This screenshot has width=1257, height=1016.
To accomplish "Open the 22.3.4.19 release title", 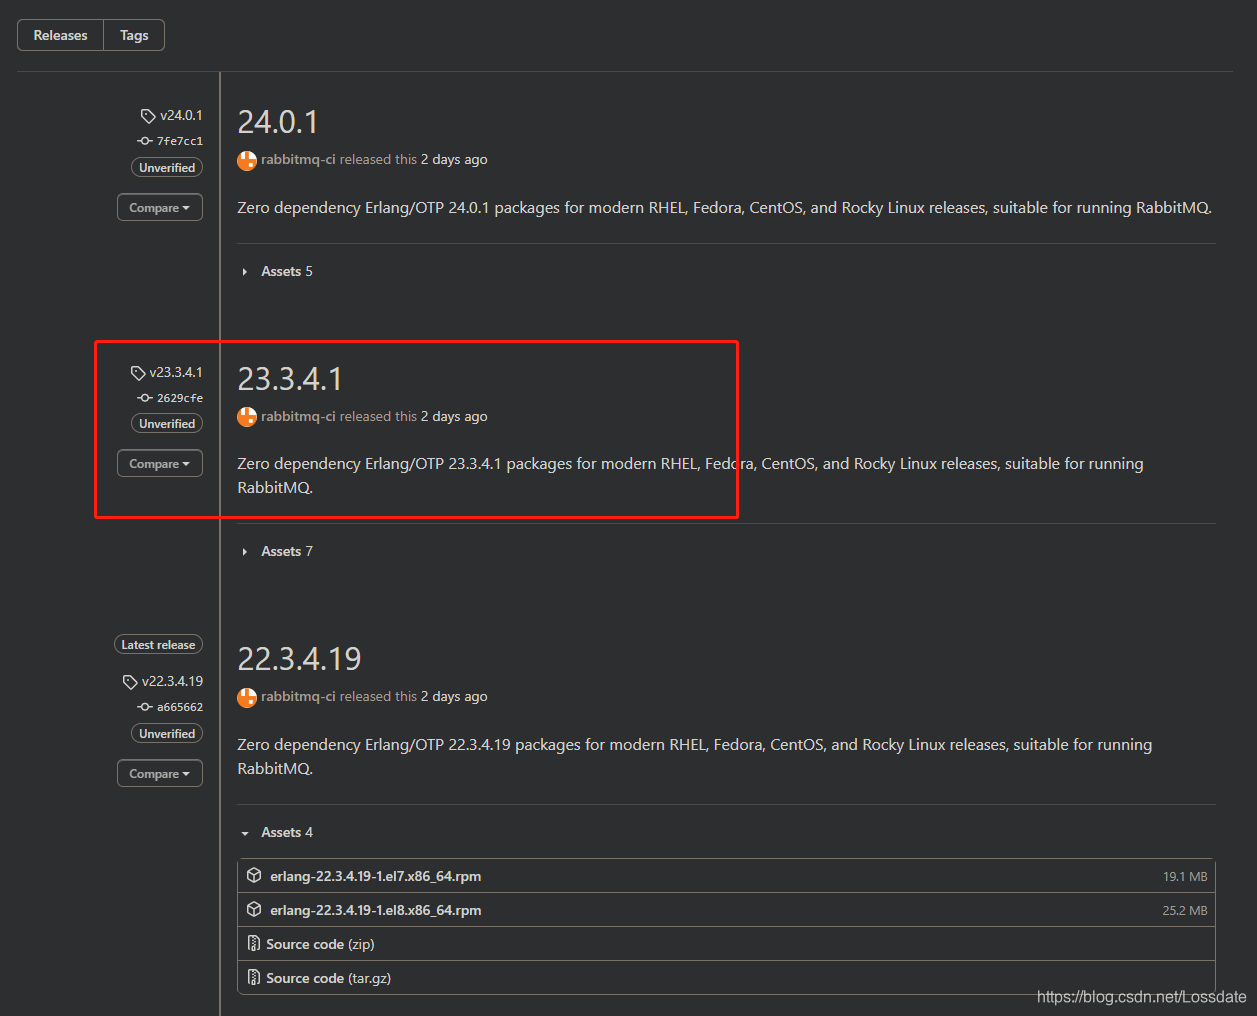I will (299, 659).
